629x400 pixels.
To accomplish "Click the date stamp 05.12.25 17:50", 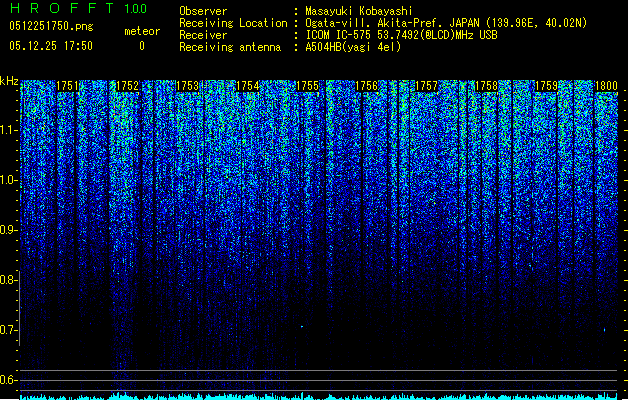I will click(x=51, y=46).
